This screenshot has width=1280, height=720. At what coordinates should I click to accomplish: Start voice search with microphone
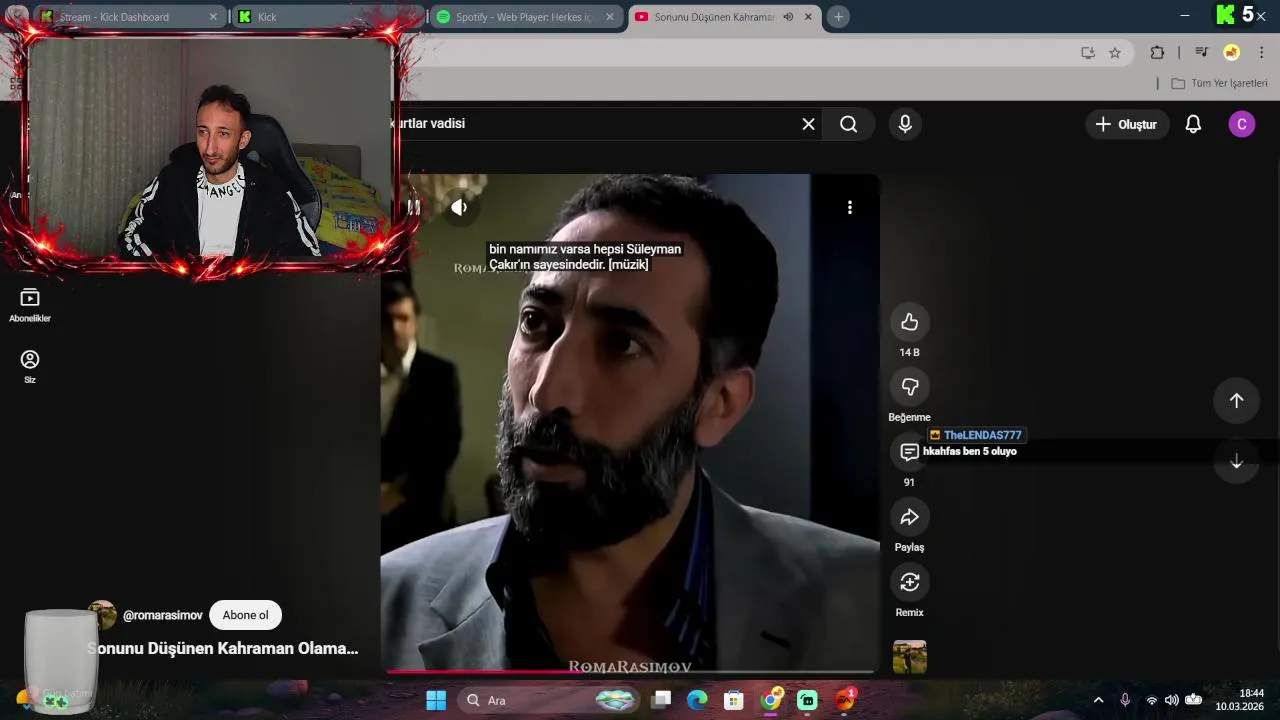905,124
